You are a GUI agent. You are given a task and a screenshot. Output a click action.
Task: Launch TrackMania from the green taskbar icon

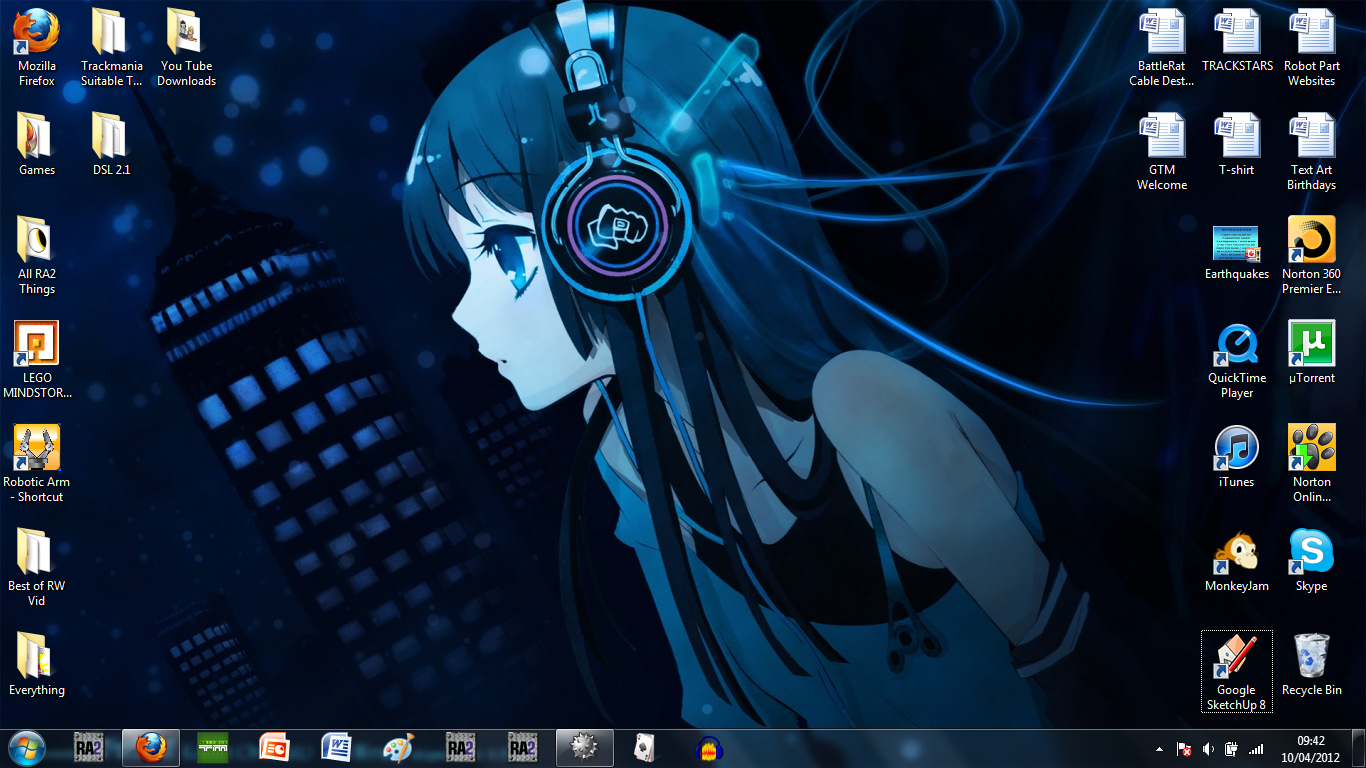pos(213,747)
